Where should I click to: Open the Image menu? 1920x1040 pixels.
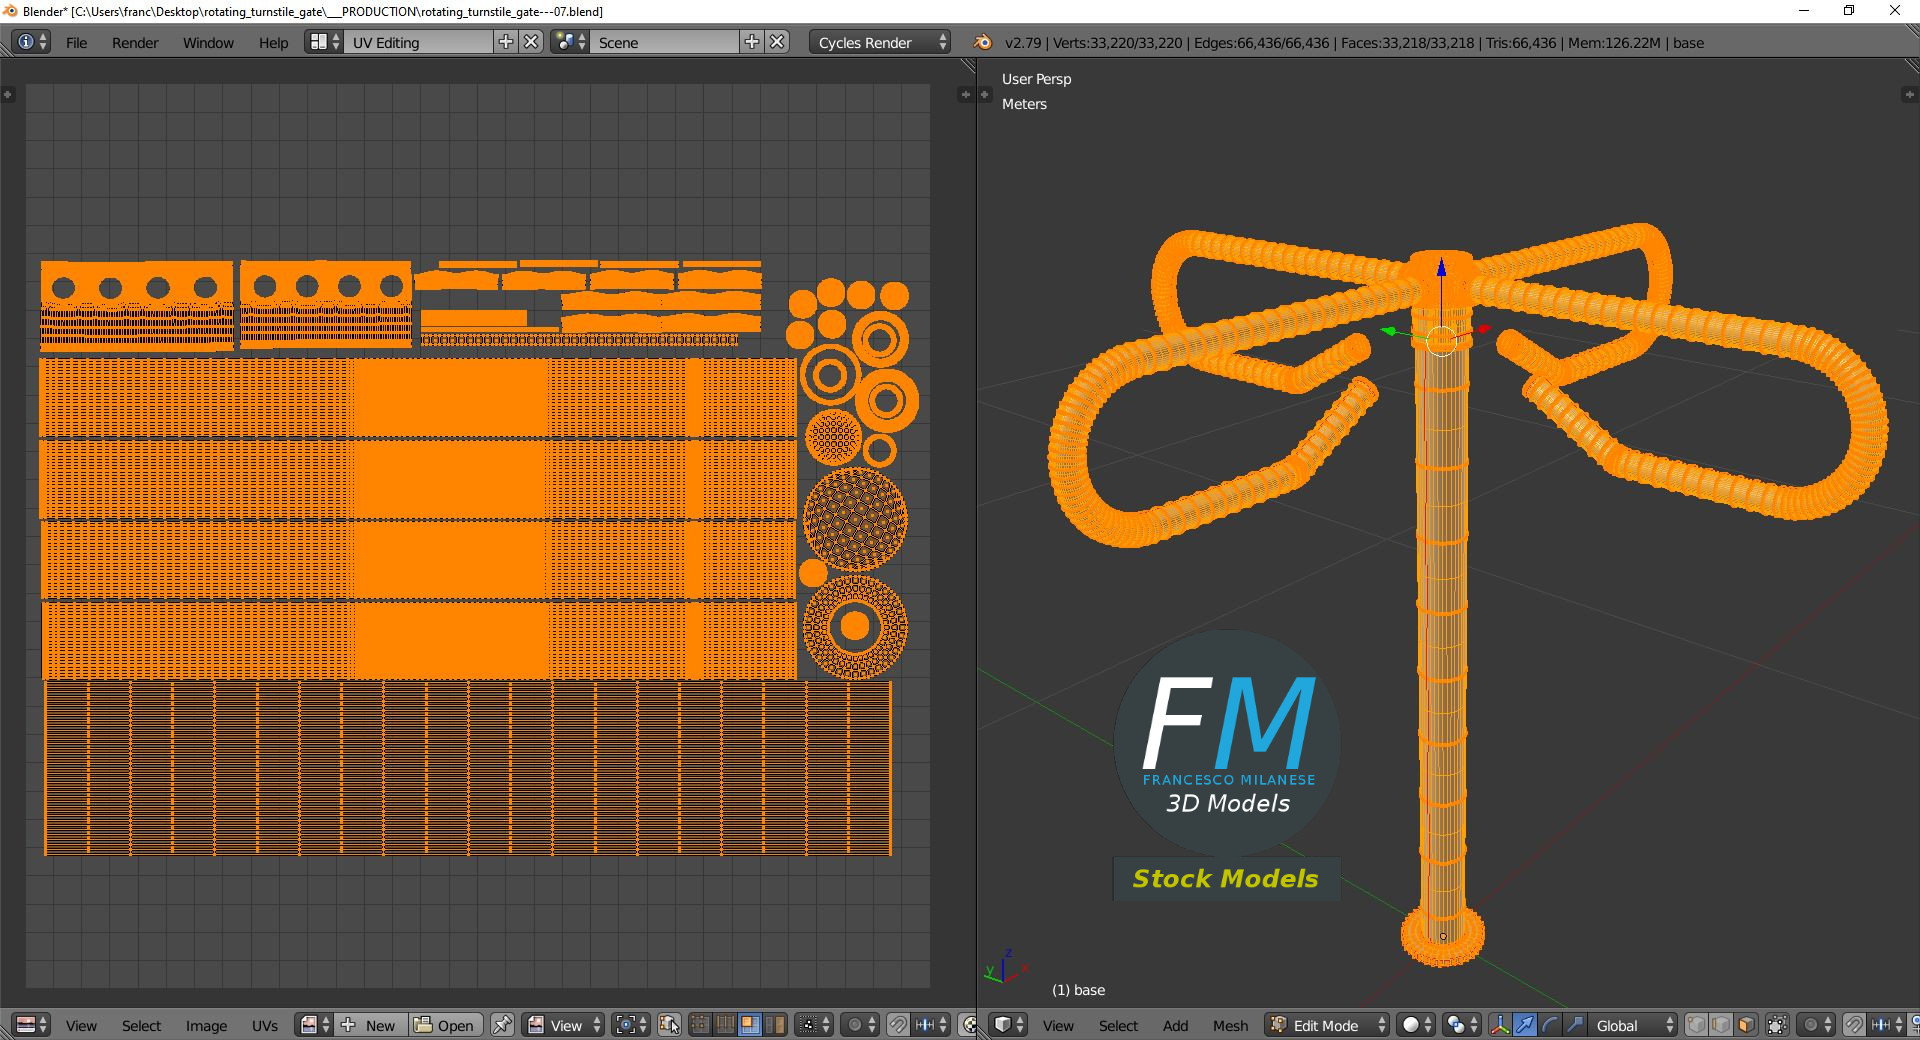[206, 1025]
